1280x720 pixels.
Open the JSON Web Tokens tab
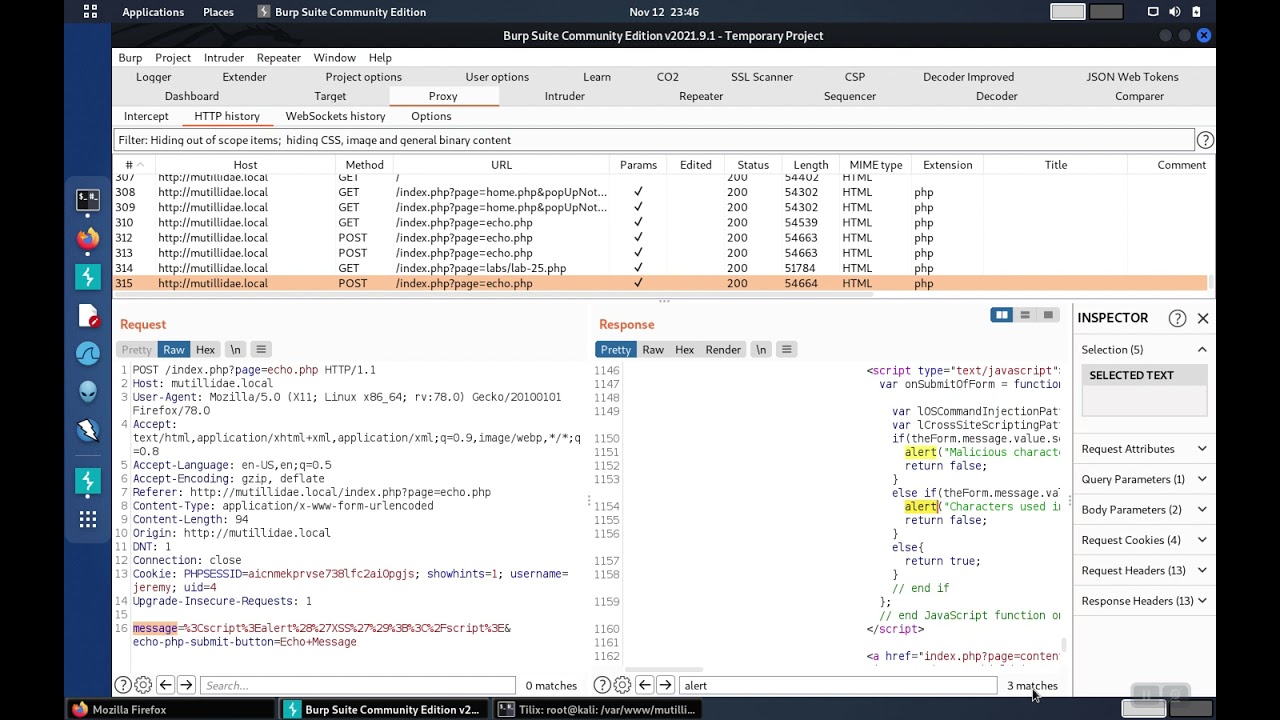[x=1133, y=77]
